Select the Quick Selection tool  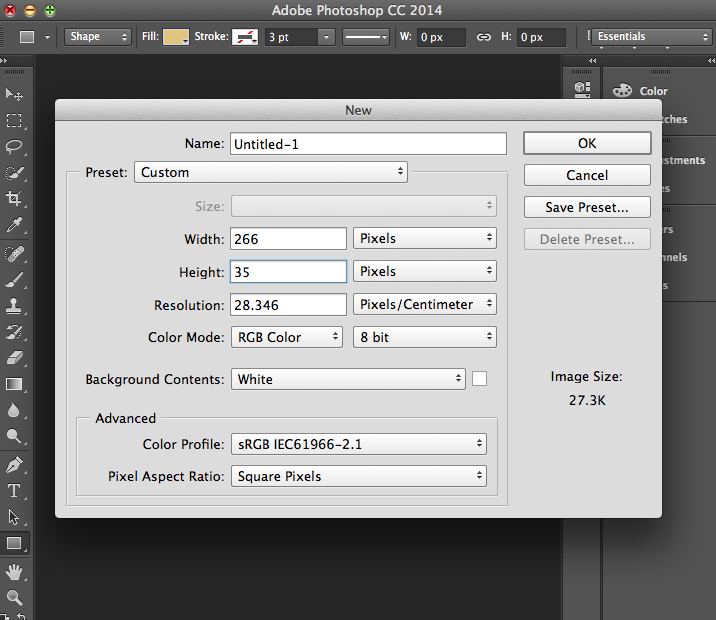coord(14,173)
